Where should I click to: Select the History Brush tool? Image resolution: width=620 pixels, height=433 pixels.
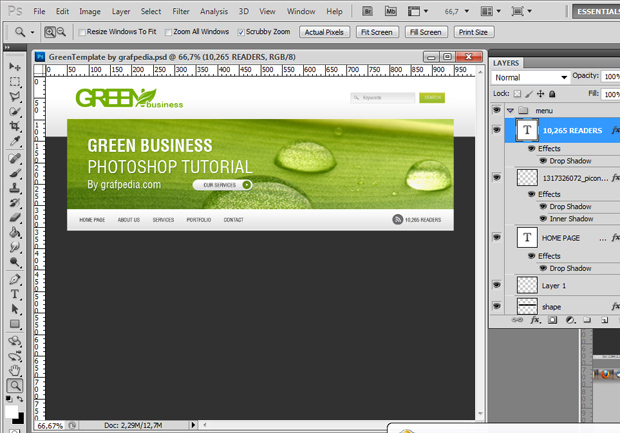coord(15,203)
